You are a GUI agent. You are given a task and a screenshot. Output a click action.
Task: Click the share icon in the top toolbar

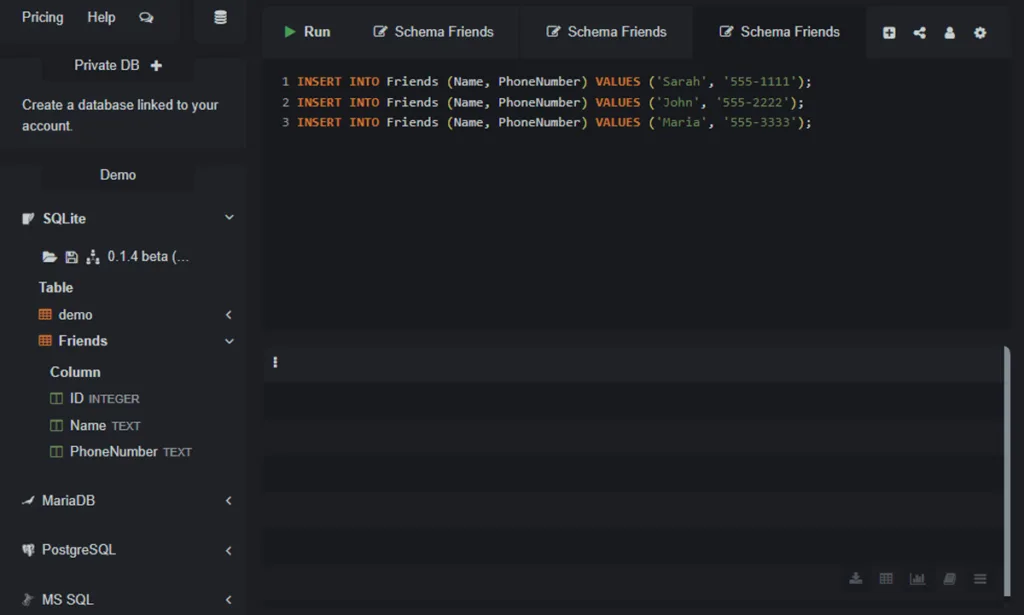pos(919,32)
